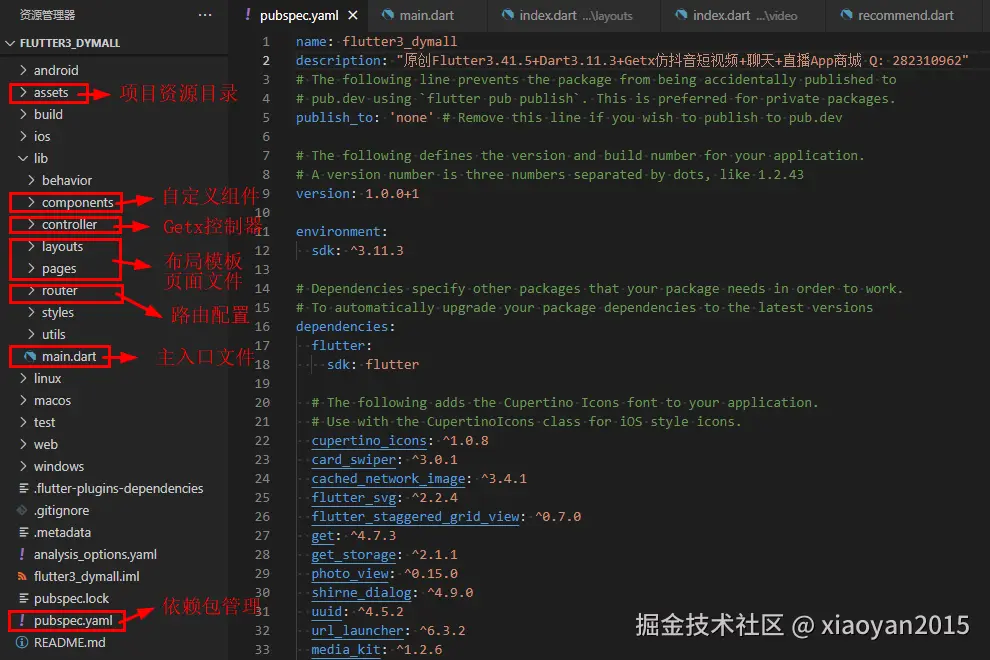
Task: Click the Dart icon on recommend.dart tab
Action: (x=846, y=15)
